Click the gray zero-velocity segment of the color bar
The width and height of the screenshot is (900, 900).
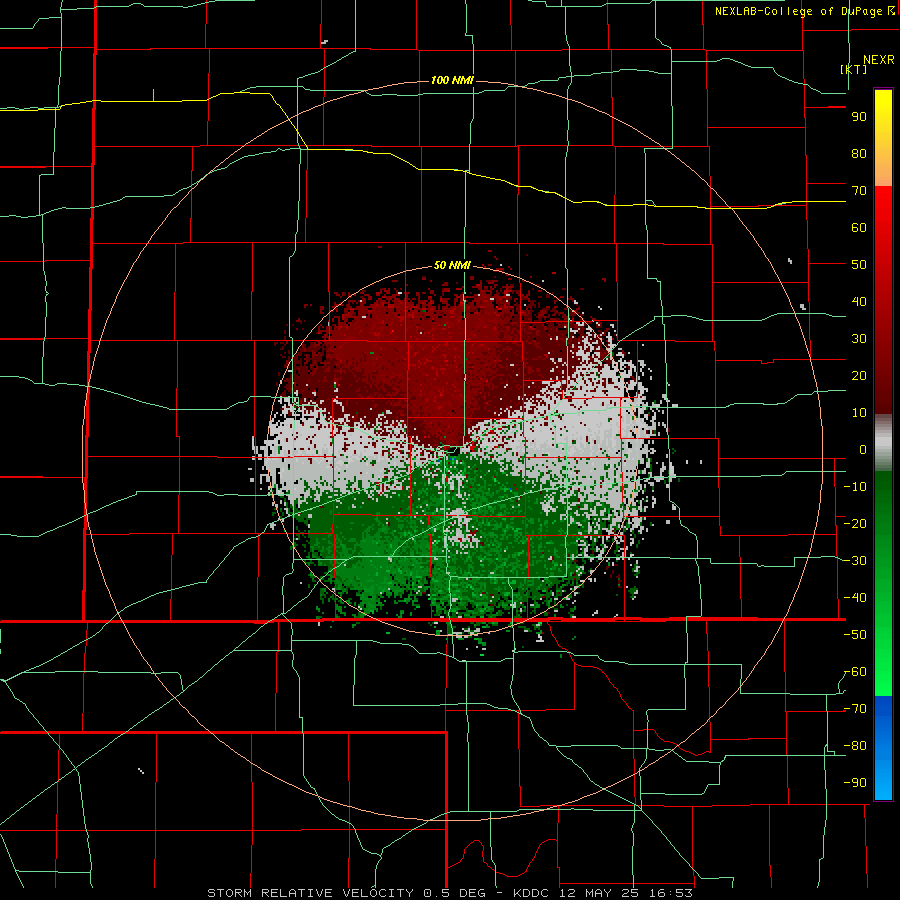pyautogui.click(x=883, y=443)
